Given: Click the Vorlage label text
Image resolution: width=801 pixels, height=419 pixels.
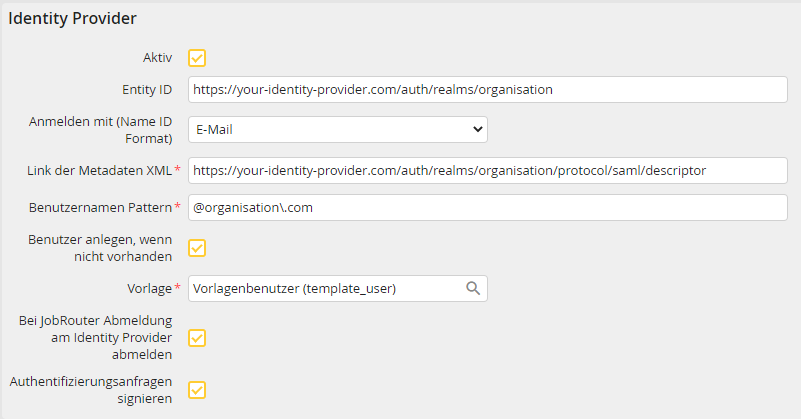Looking at the screenshot, I should tap(148, 288).
